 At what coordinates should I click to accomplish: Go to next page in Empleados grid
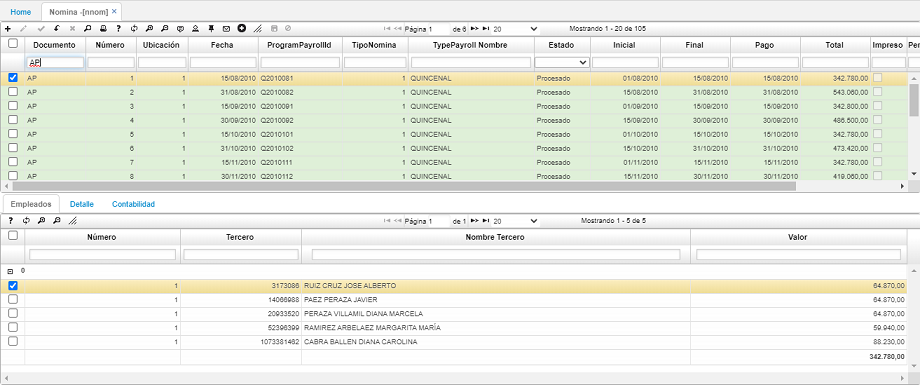475,221
